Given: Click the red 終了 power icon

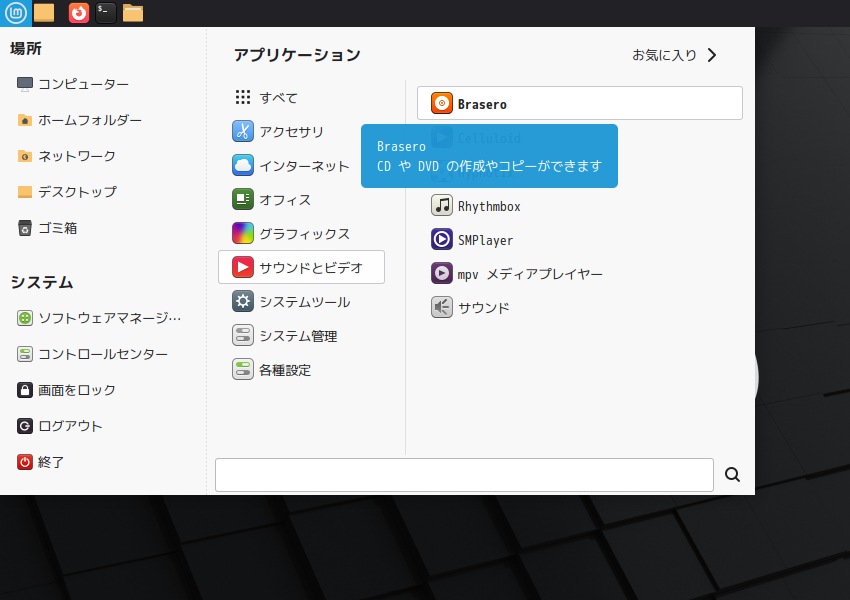Looking at the screenshot, I should [x=24, y=462].
